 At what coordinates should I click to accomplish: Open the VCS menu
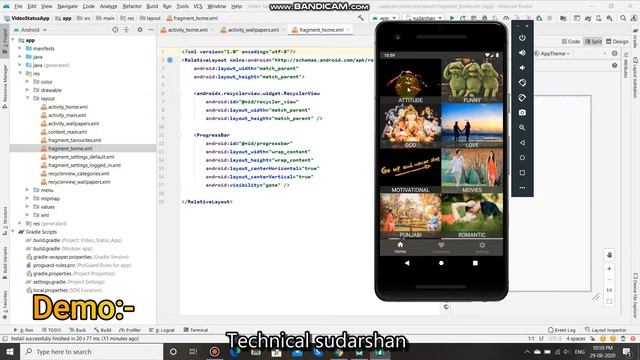click(x=198, y=7)
